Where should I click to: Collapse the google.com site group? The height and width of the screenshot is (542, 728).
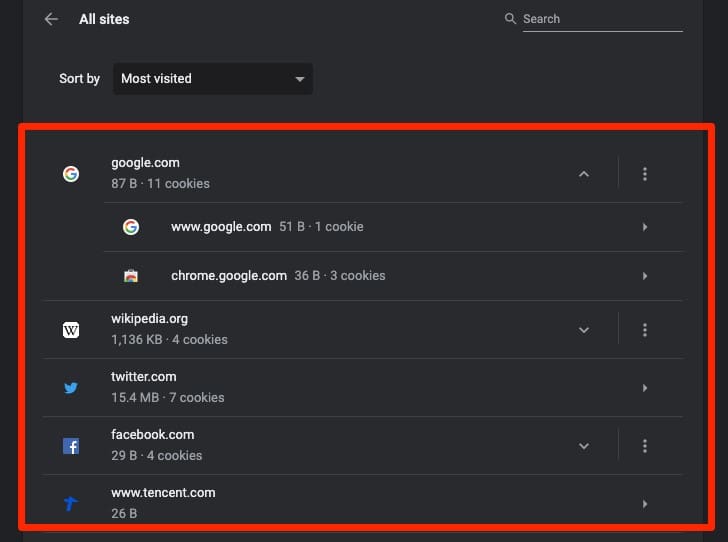tap(584, 174)
